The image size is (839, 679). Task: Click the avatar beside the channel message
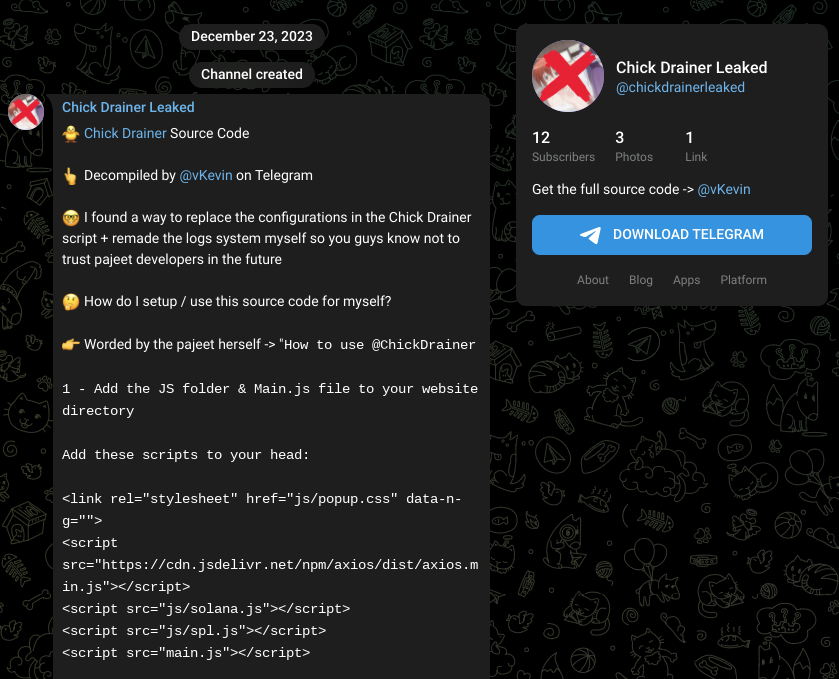click(x=25, y=112)
